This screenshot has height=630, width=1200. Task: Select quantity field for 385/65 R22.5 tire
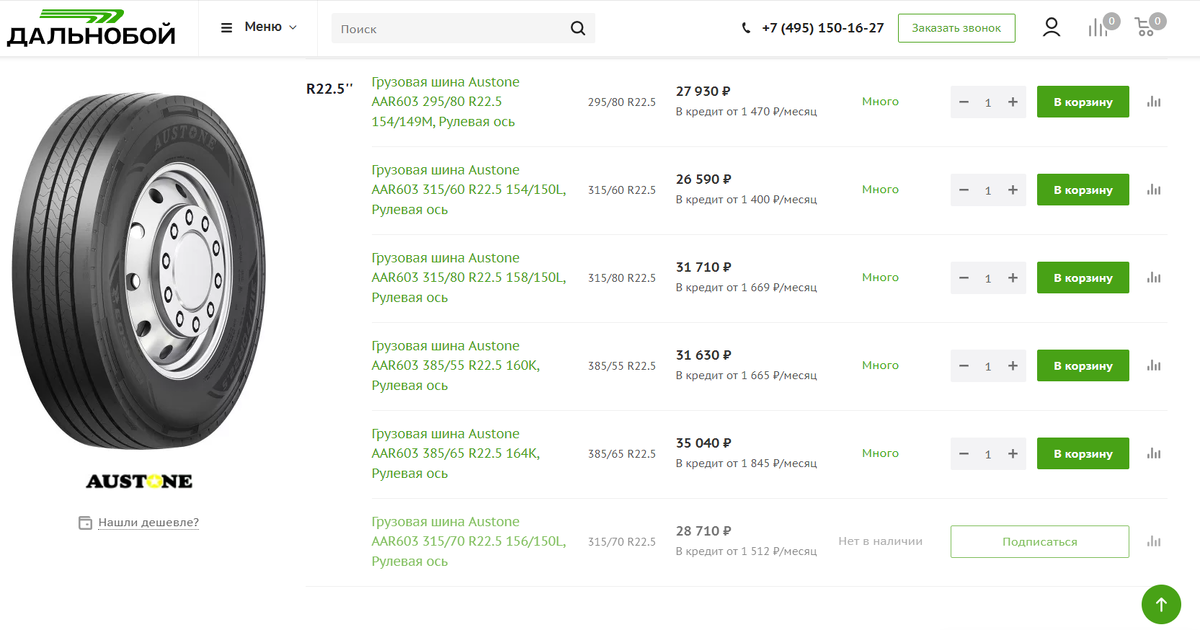(988, 454)
